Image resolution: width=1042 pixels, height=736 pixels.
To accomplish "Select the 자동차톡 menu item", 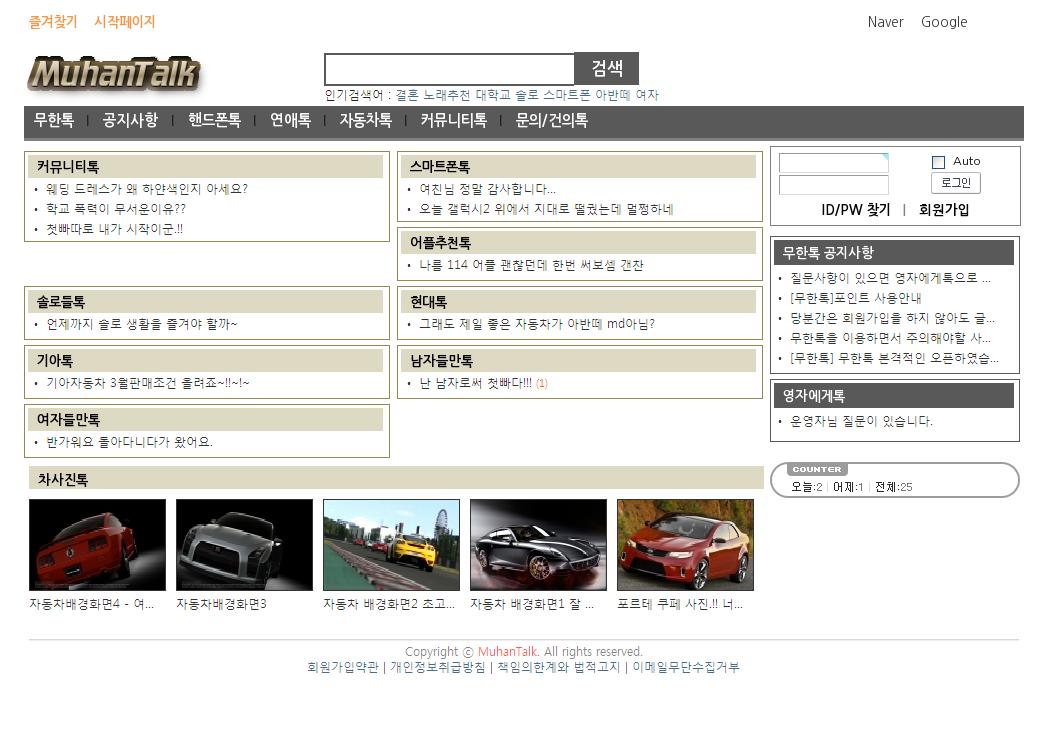I will (365, 120).
